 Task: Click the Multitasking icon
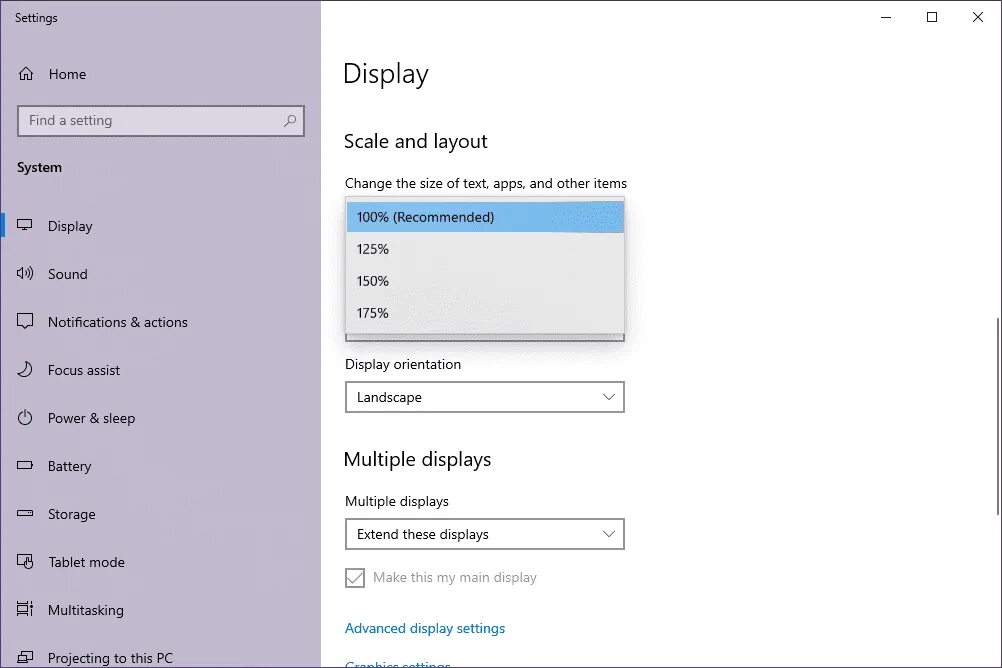25,609
